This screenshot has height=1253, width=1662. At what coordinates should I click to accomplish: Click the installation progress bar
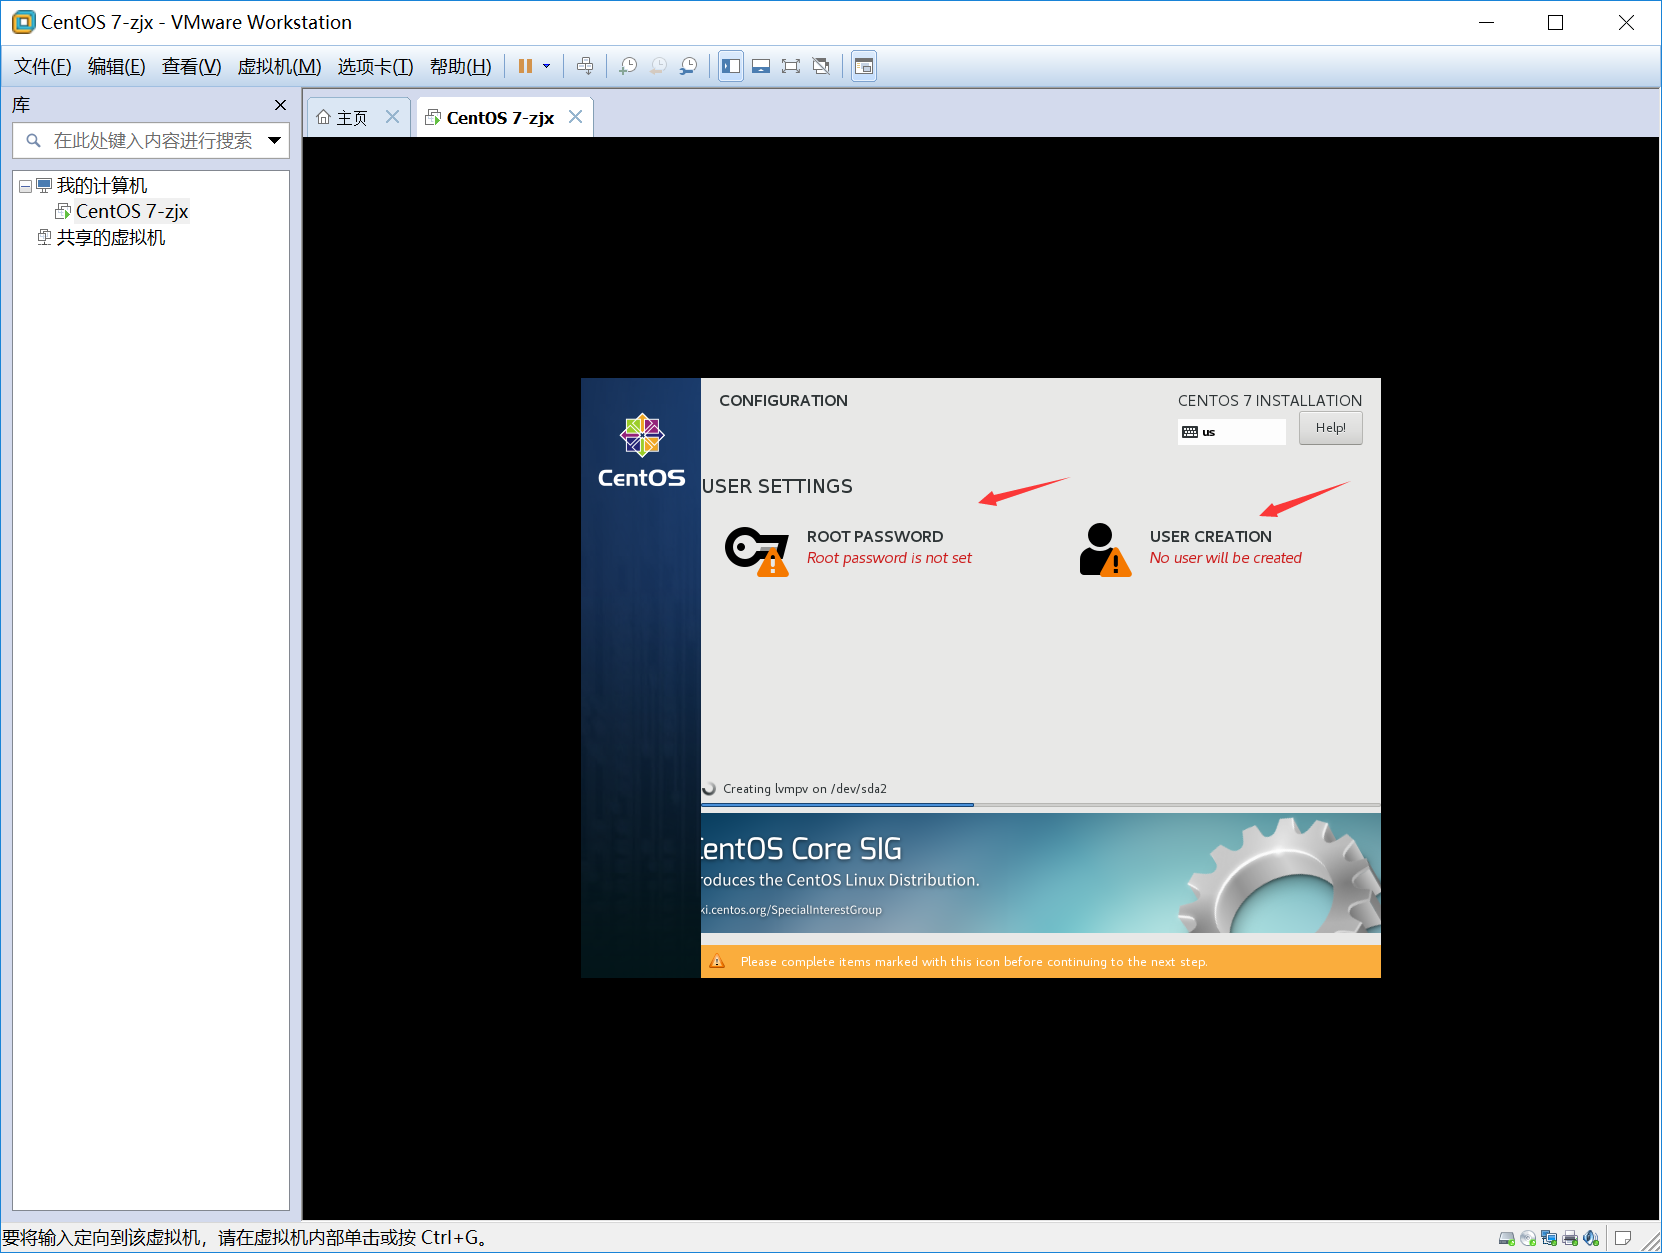point(1041,804)
